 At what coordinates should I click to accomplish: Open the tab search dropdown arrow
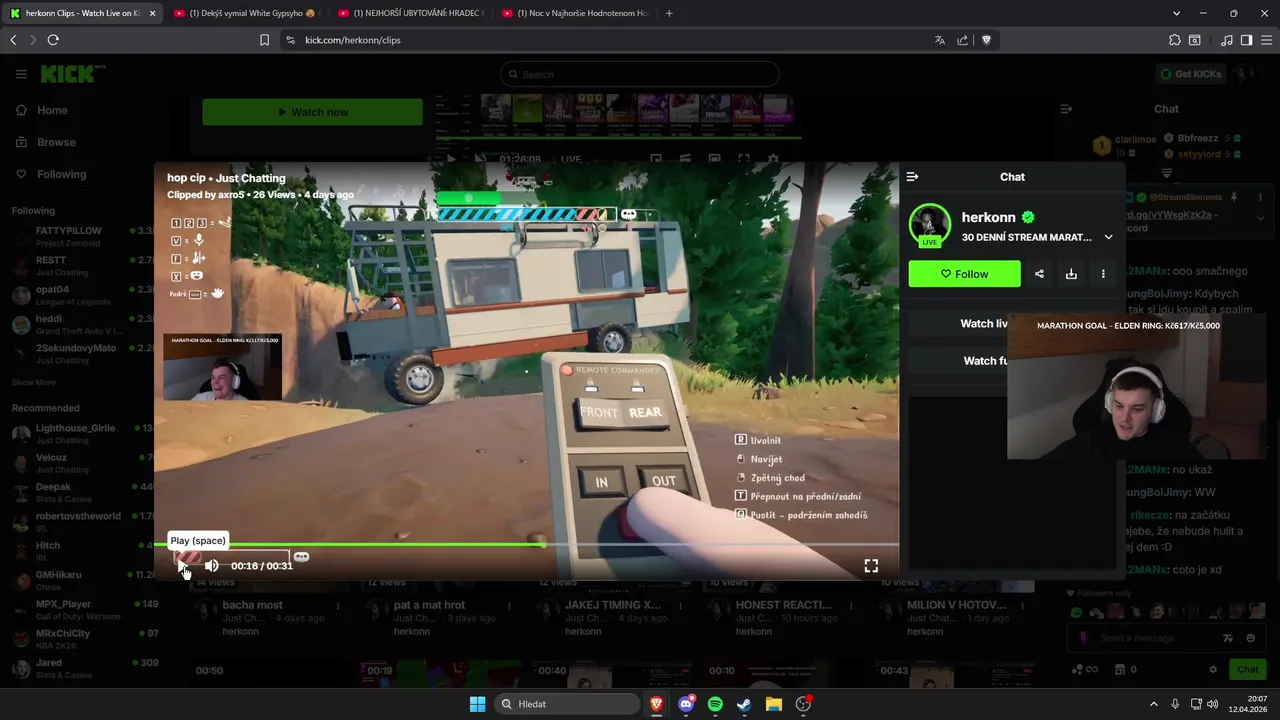1176,13
